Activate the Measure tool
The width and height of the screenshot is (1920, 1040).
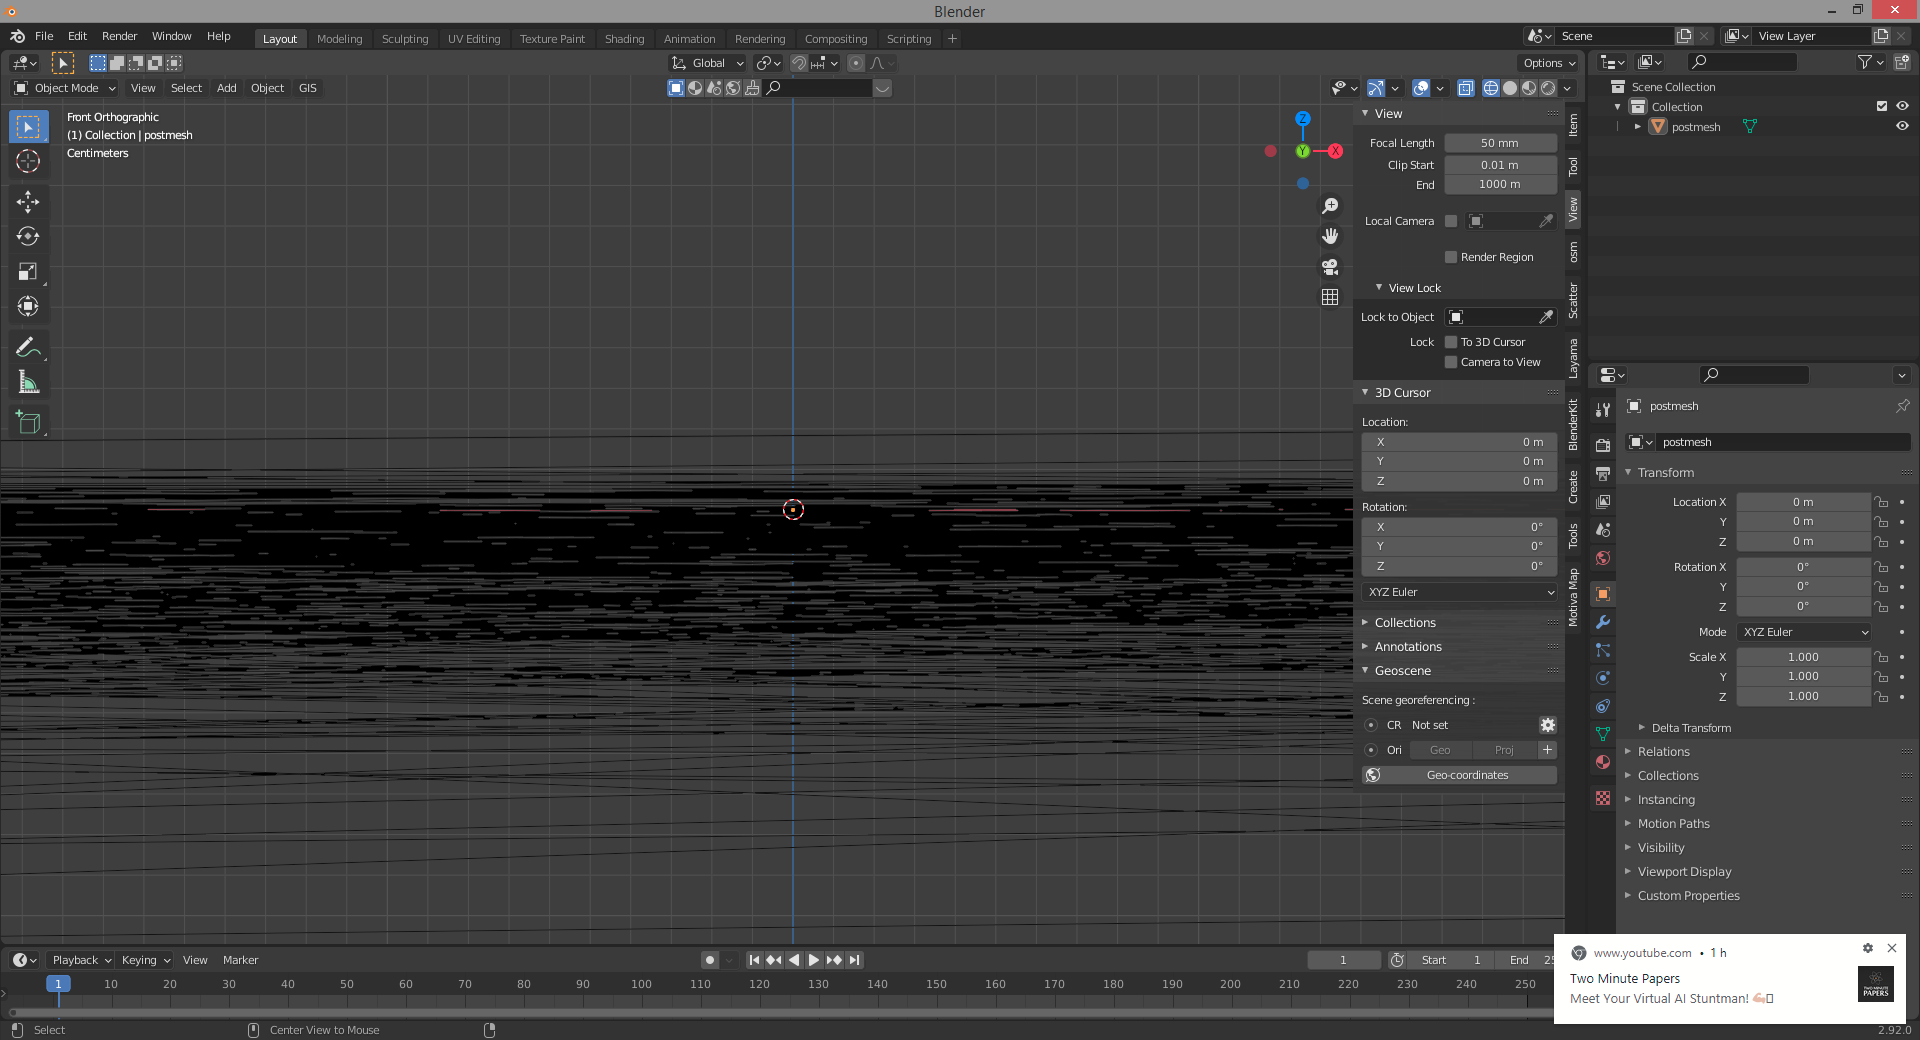click(x=28, y=381)
